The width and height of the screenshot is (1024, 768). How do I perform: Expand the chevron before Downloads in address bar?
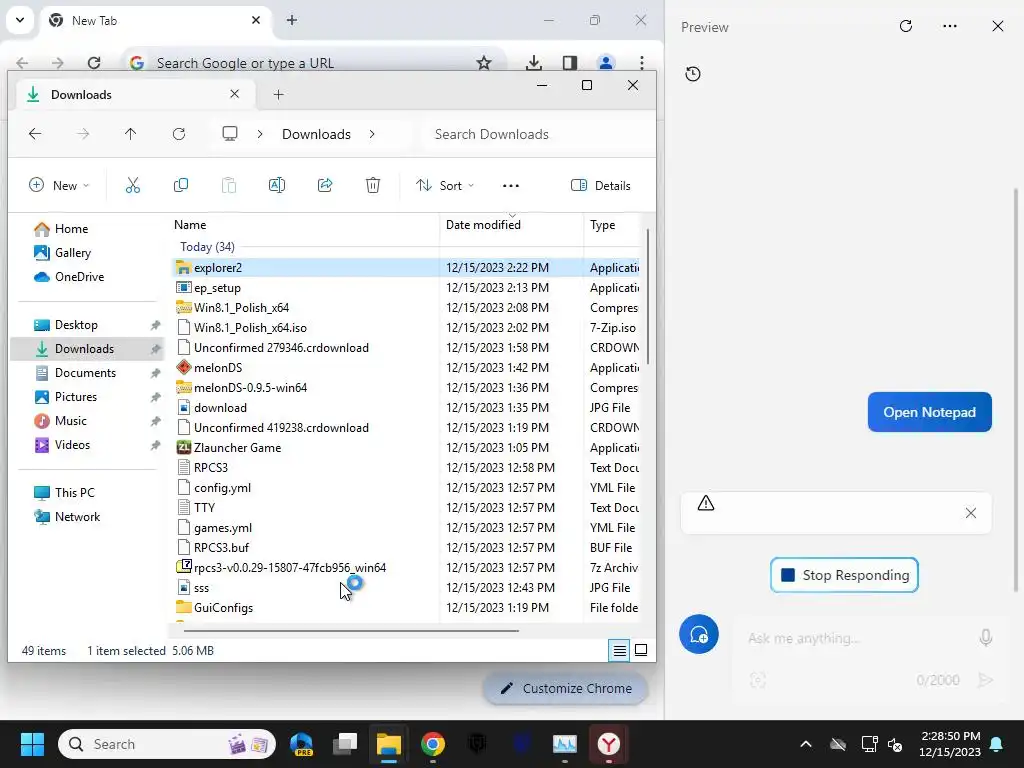pyautogui.click(x=260, y=134)
